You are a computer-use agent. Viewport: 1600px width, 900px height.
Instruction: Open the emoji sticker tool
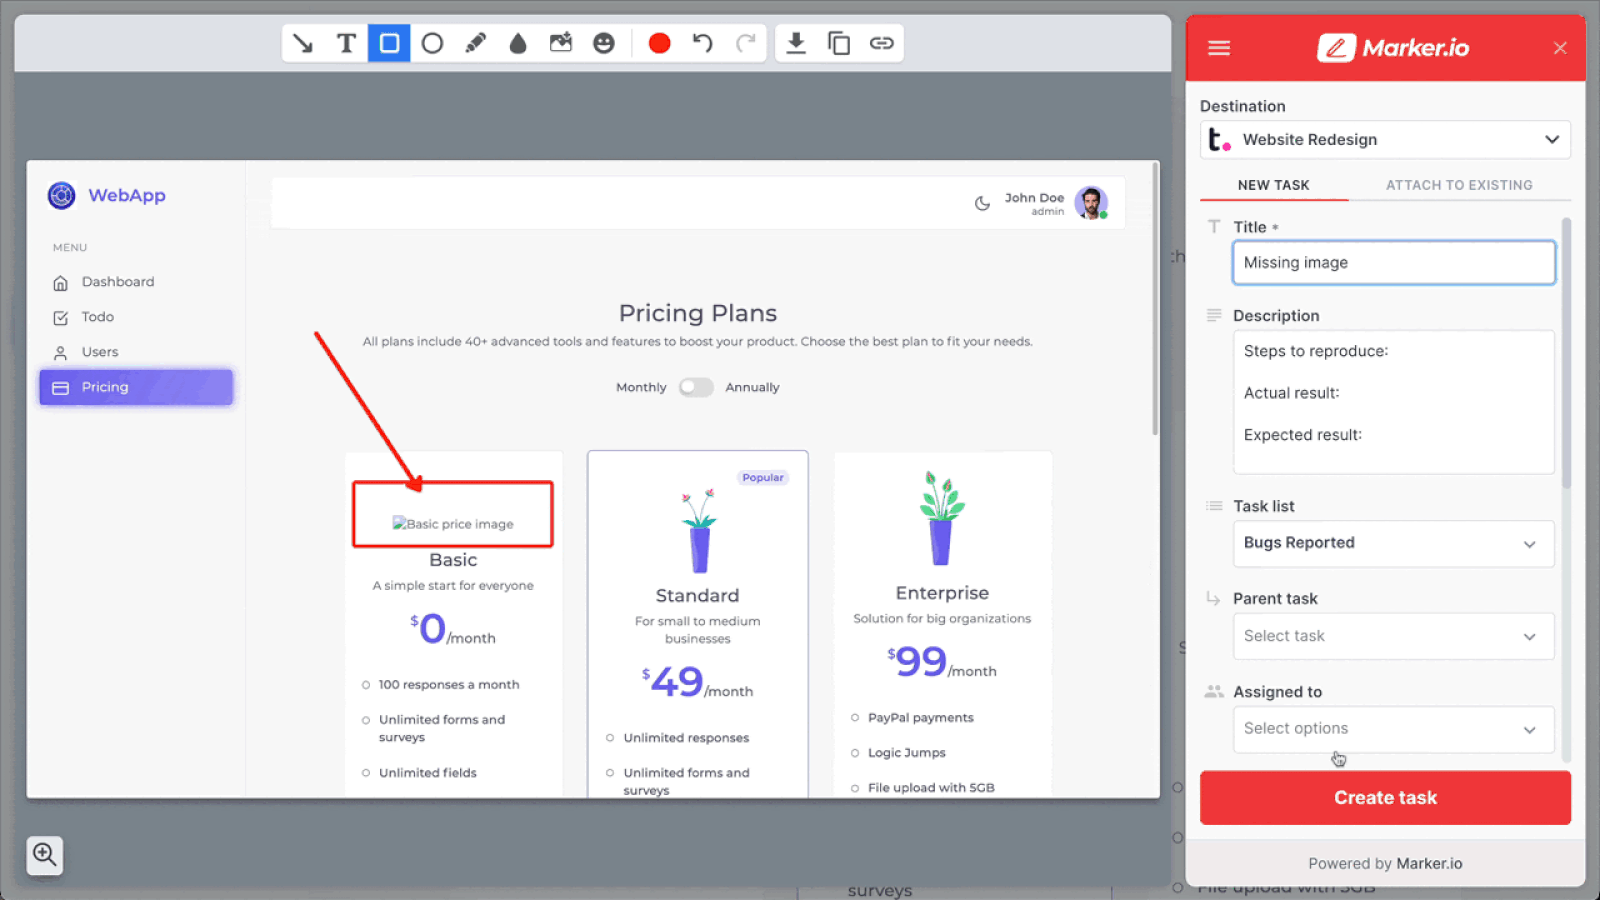coord(604,43)
